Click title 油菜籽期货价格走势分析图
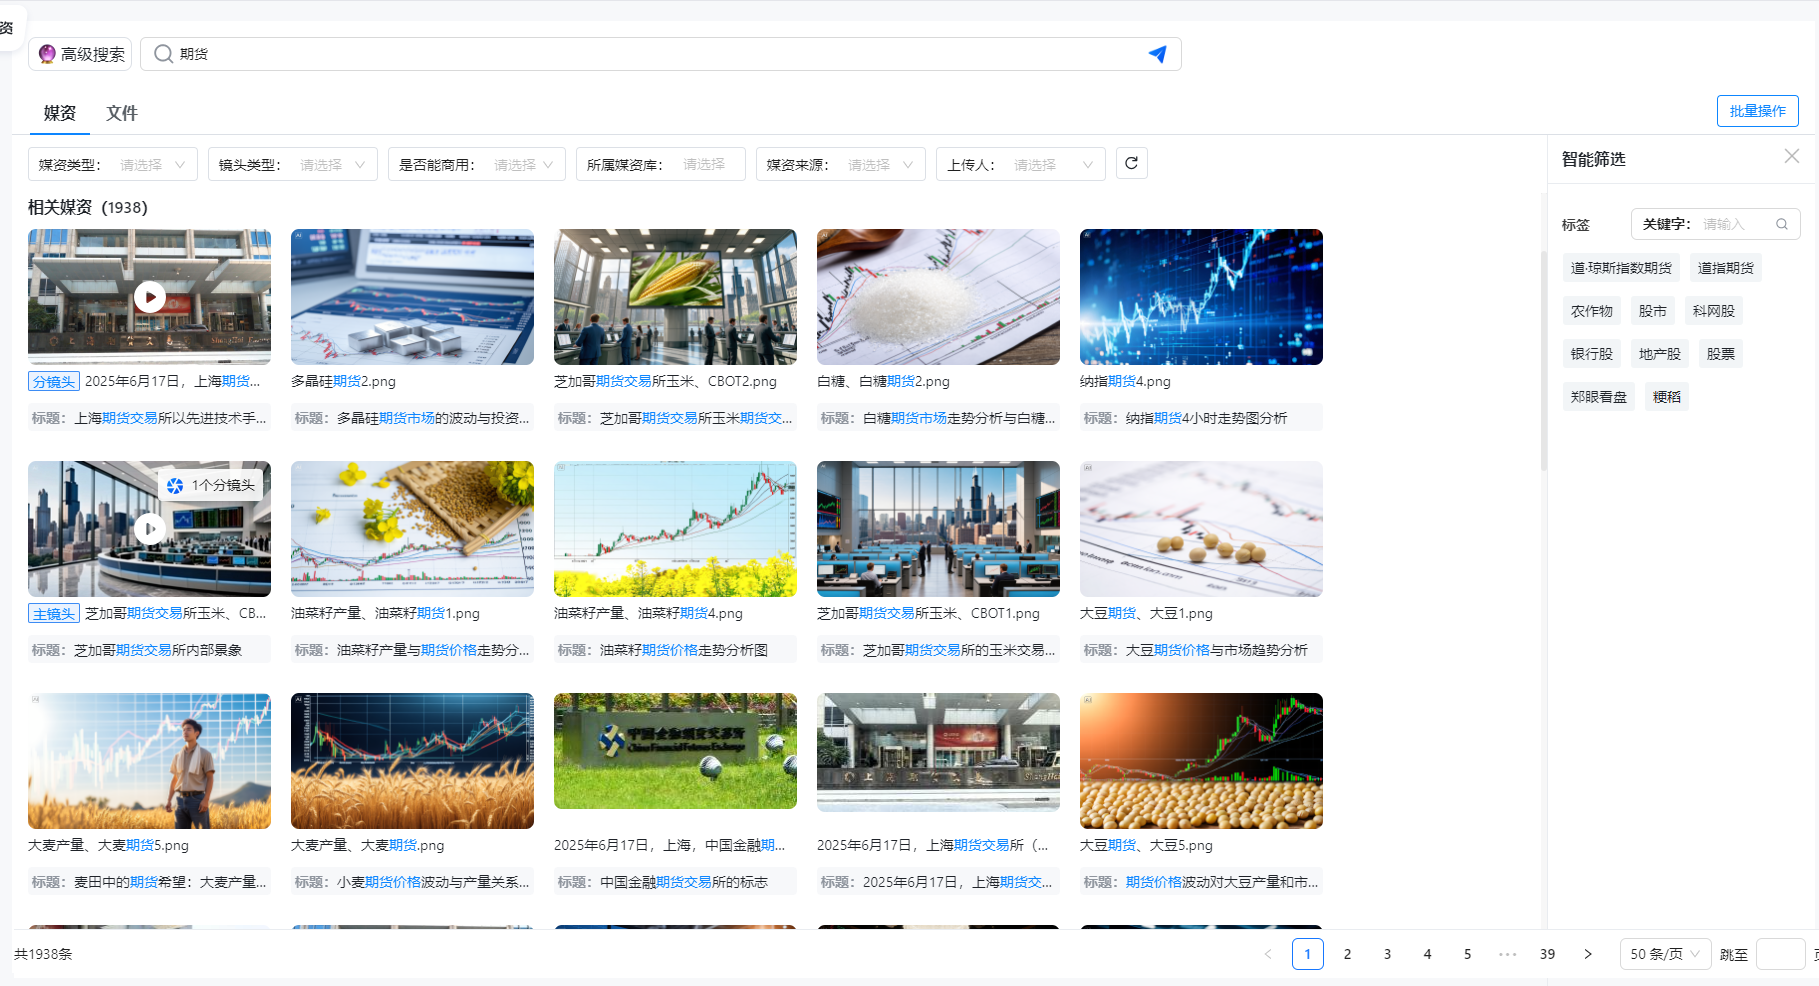This screenshot has width=1819, height=986. [684, 650]
